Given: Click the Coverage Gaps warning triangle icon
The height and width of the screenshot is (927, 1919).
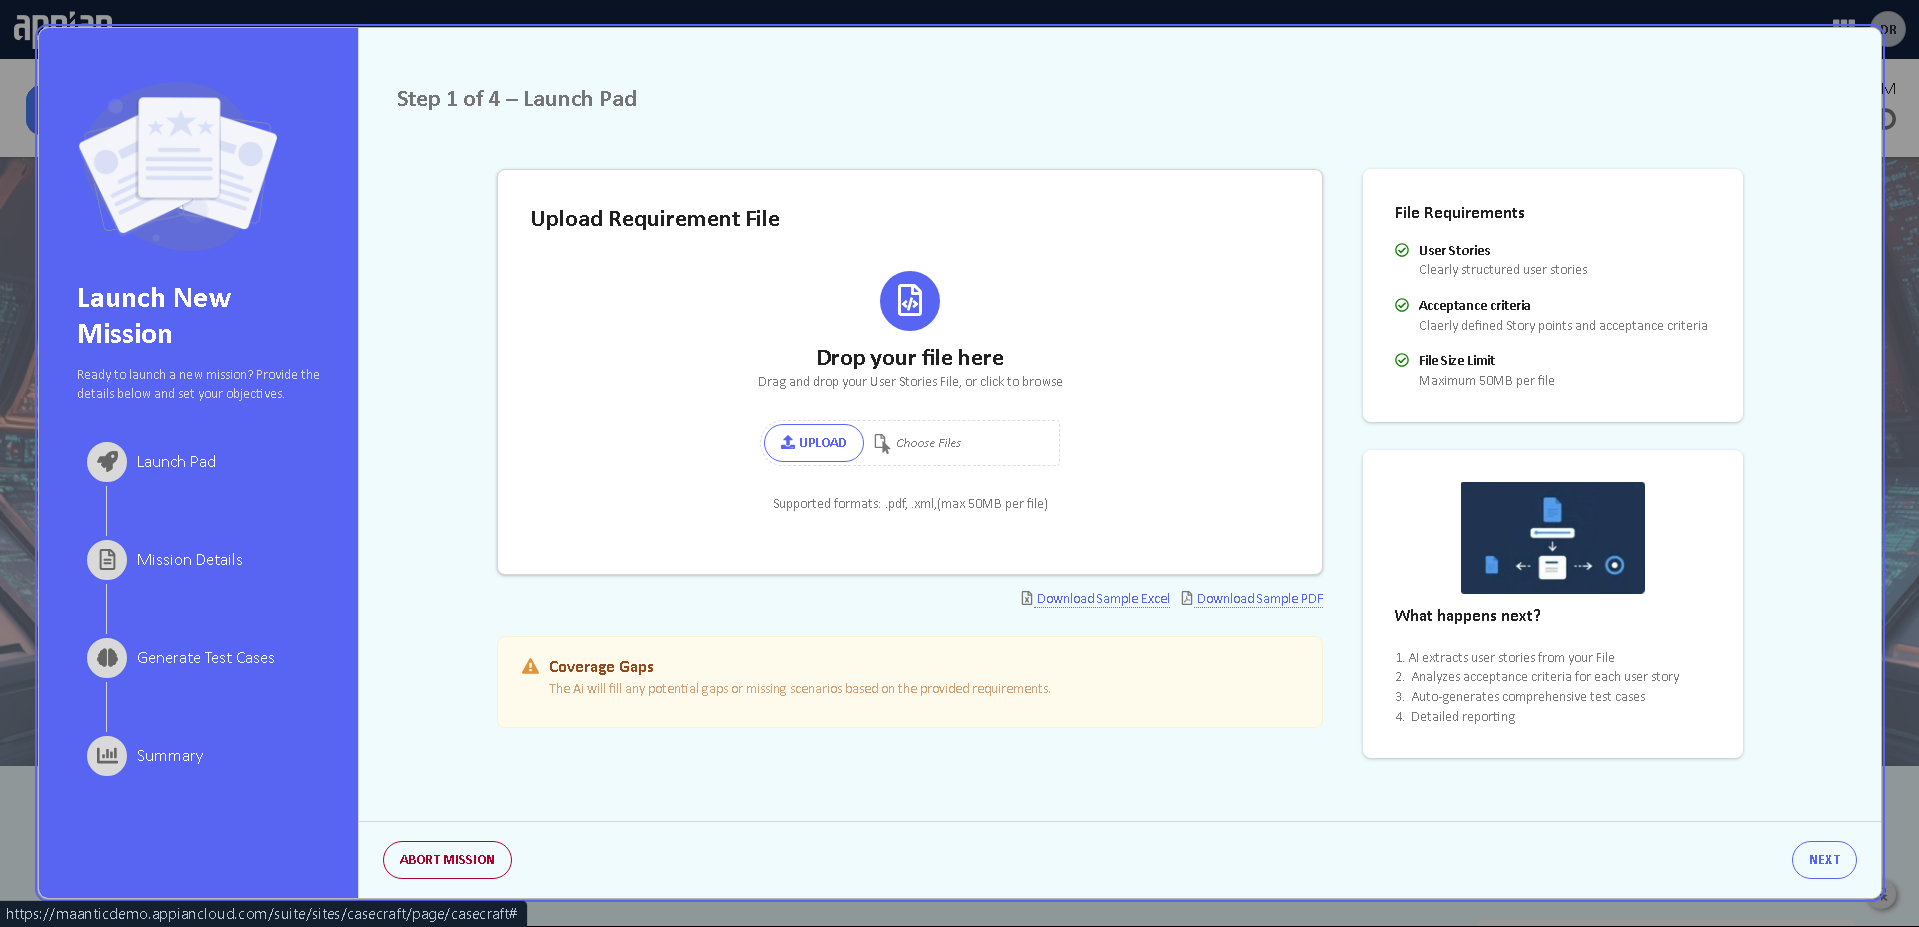Looking at the screenshot, I should point(530,667).
